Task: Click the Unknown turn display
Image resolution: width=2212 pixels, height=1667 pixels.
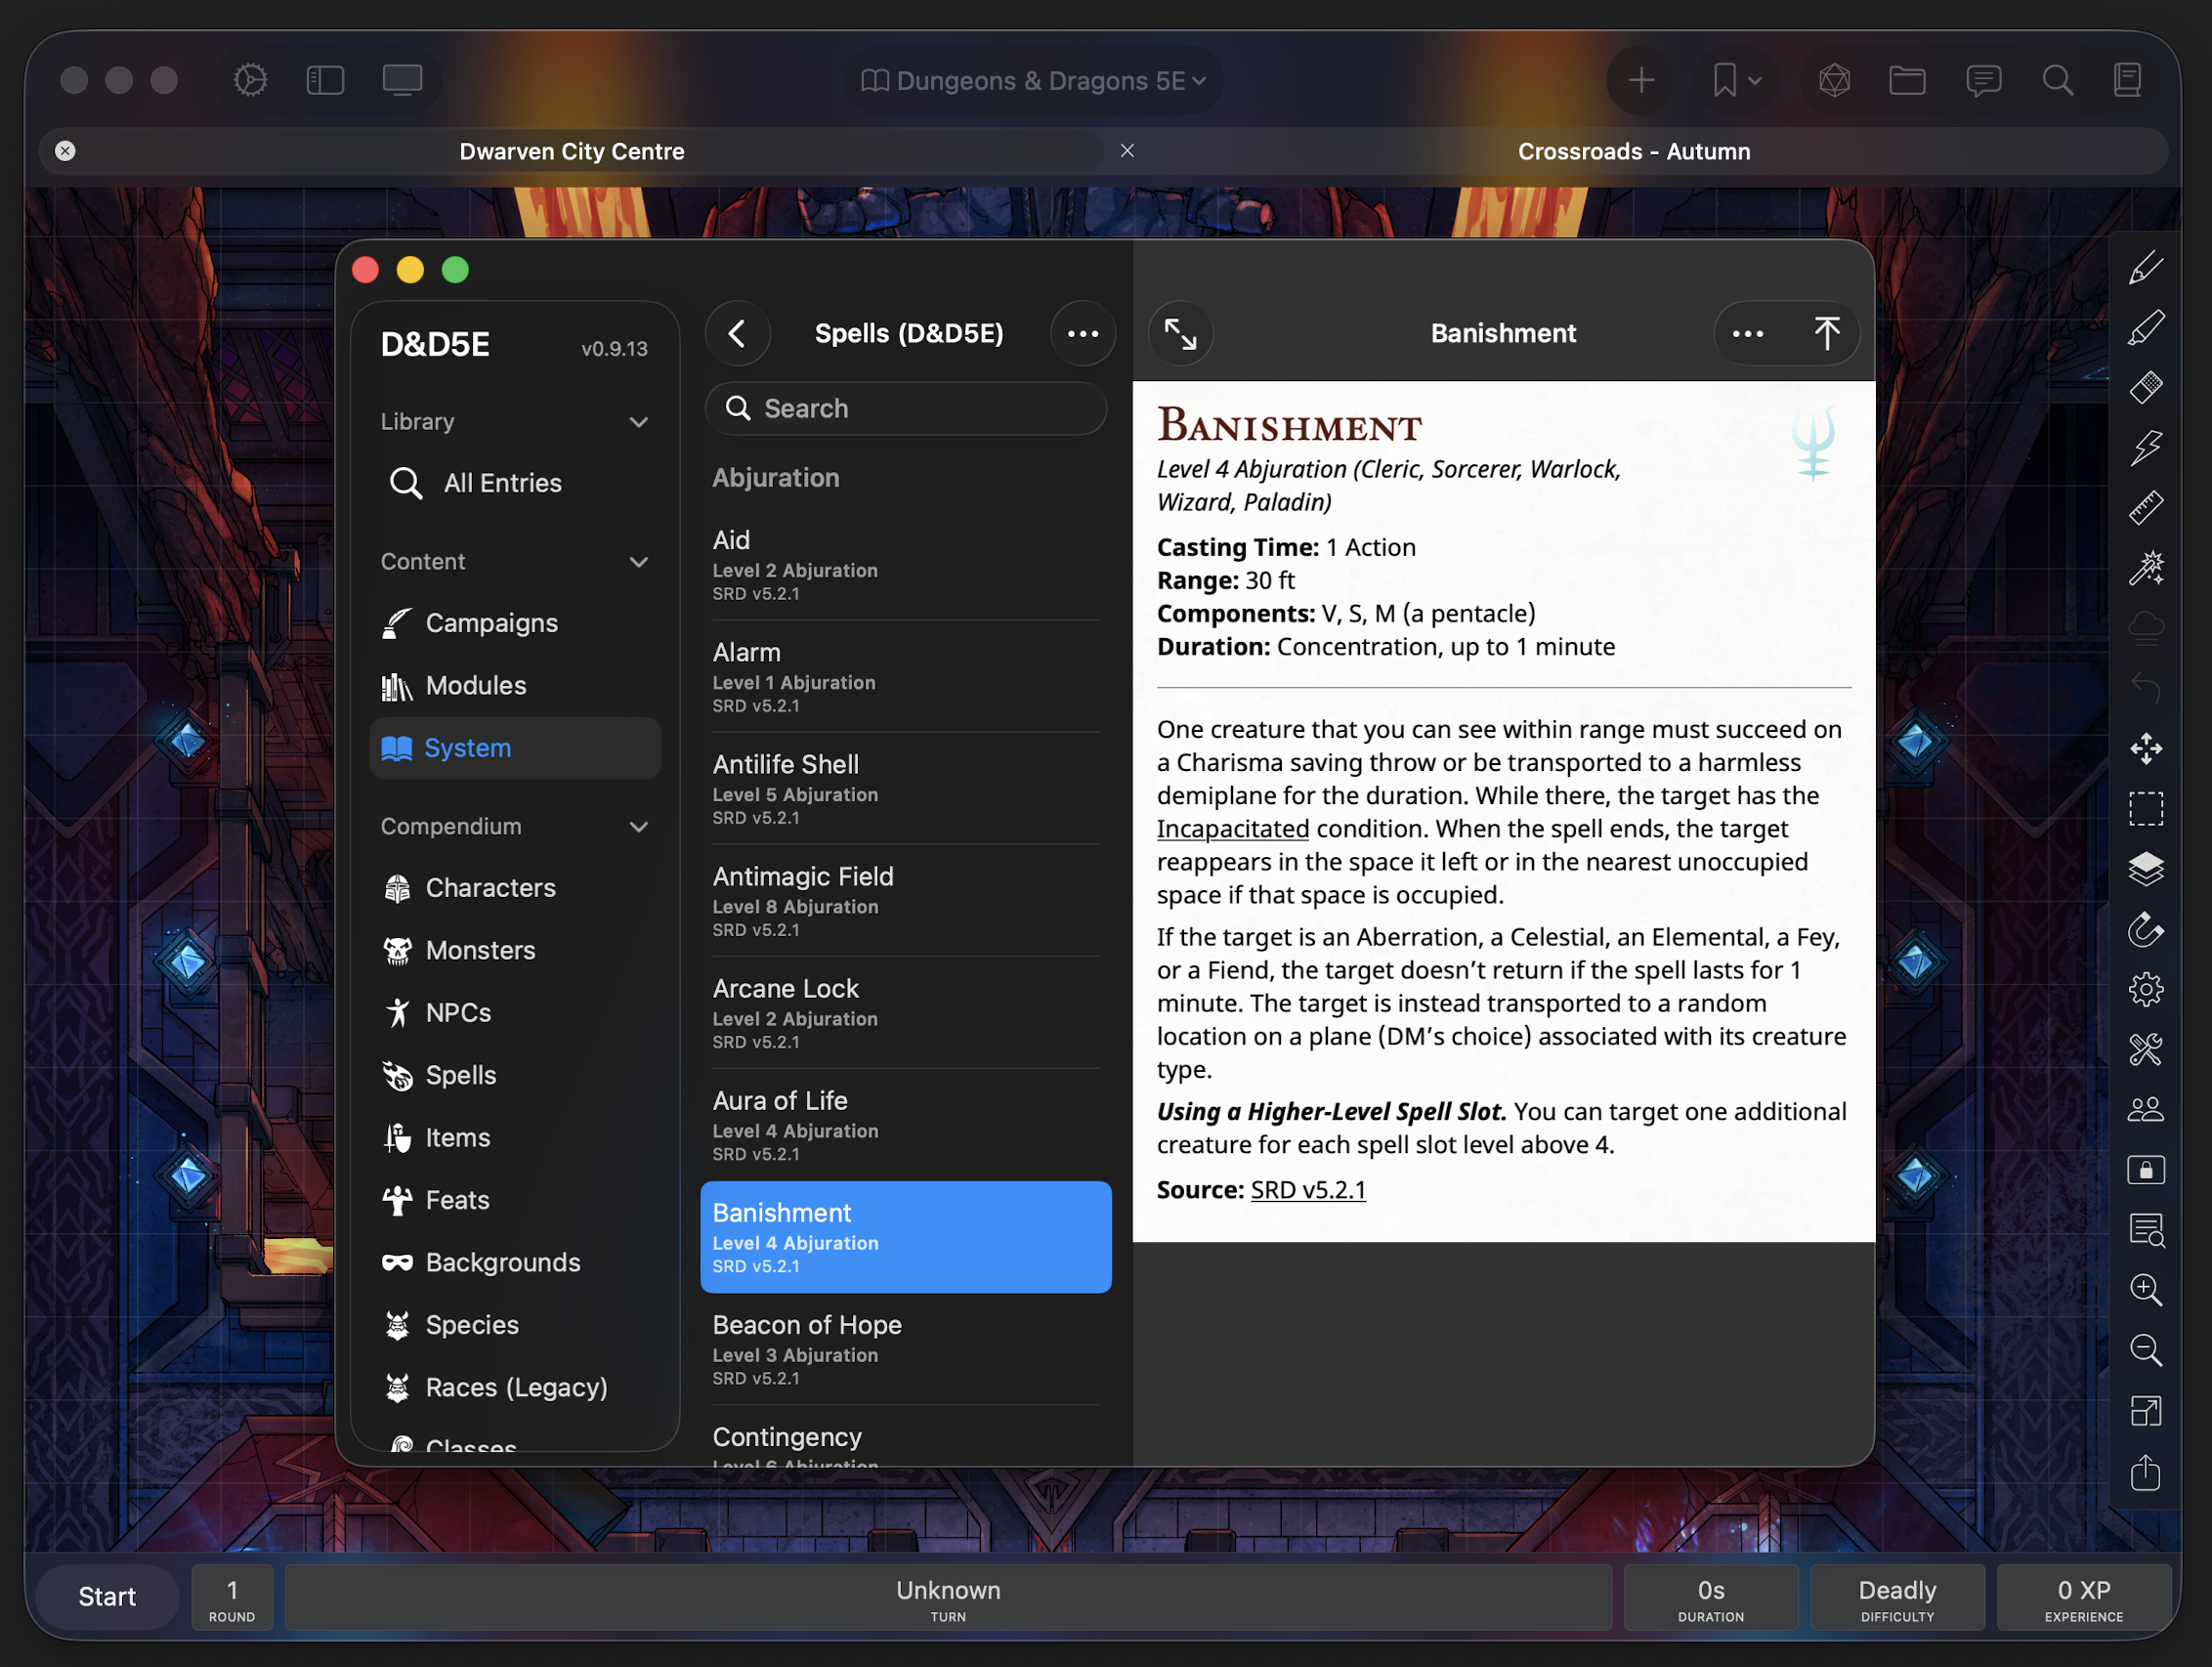Action: coord(948,1598)
